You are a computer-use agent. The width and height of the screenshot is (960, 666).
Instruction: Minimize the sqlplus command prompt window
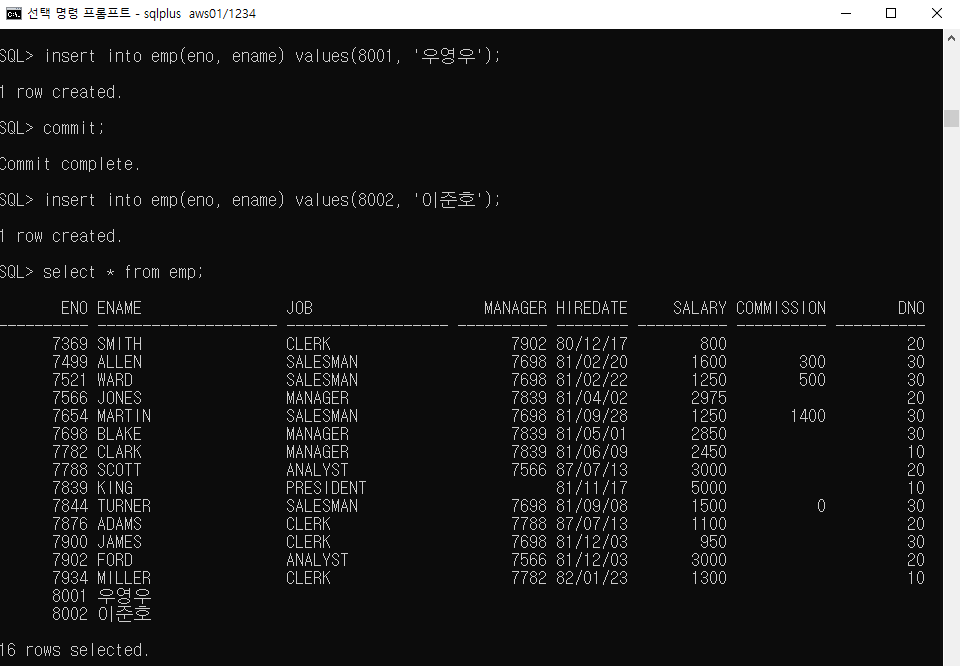pyautogui.click(x=846, y=13)
